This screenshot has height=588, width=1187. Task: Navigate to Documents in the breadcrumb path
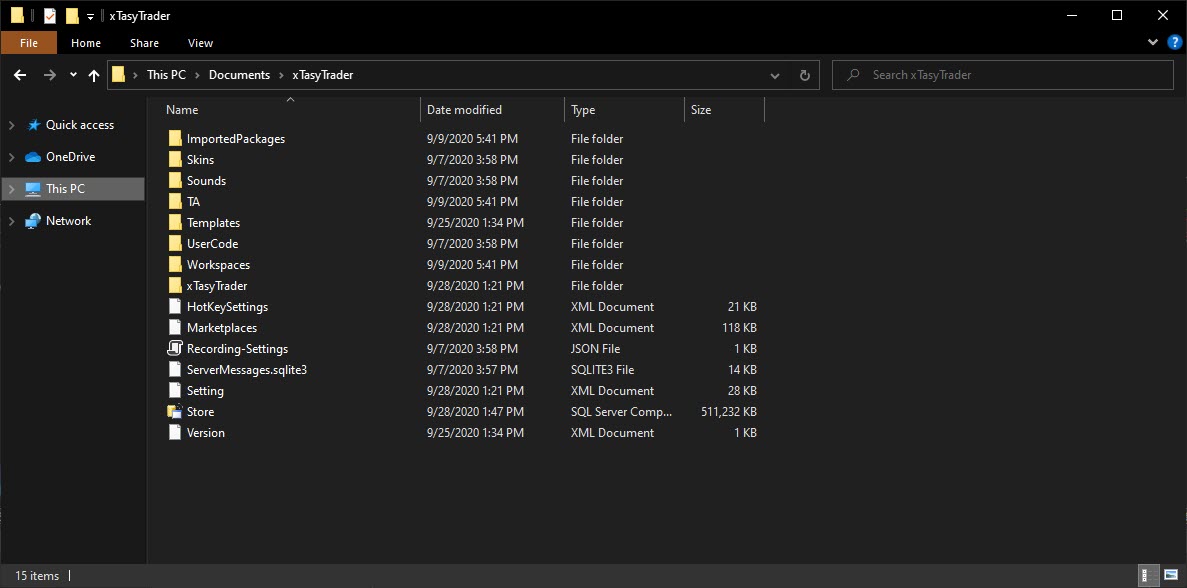(239, 75)
